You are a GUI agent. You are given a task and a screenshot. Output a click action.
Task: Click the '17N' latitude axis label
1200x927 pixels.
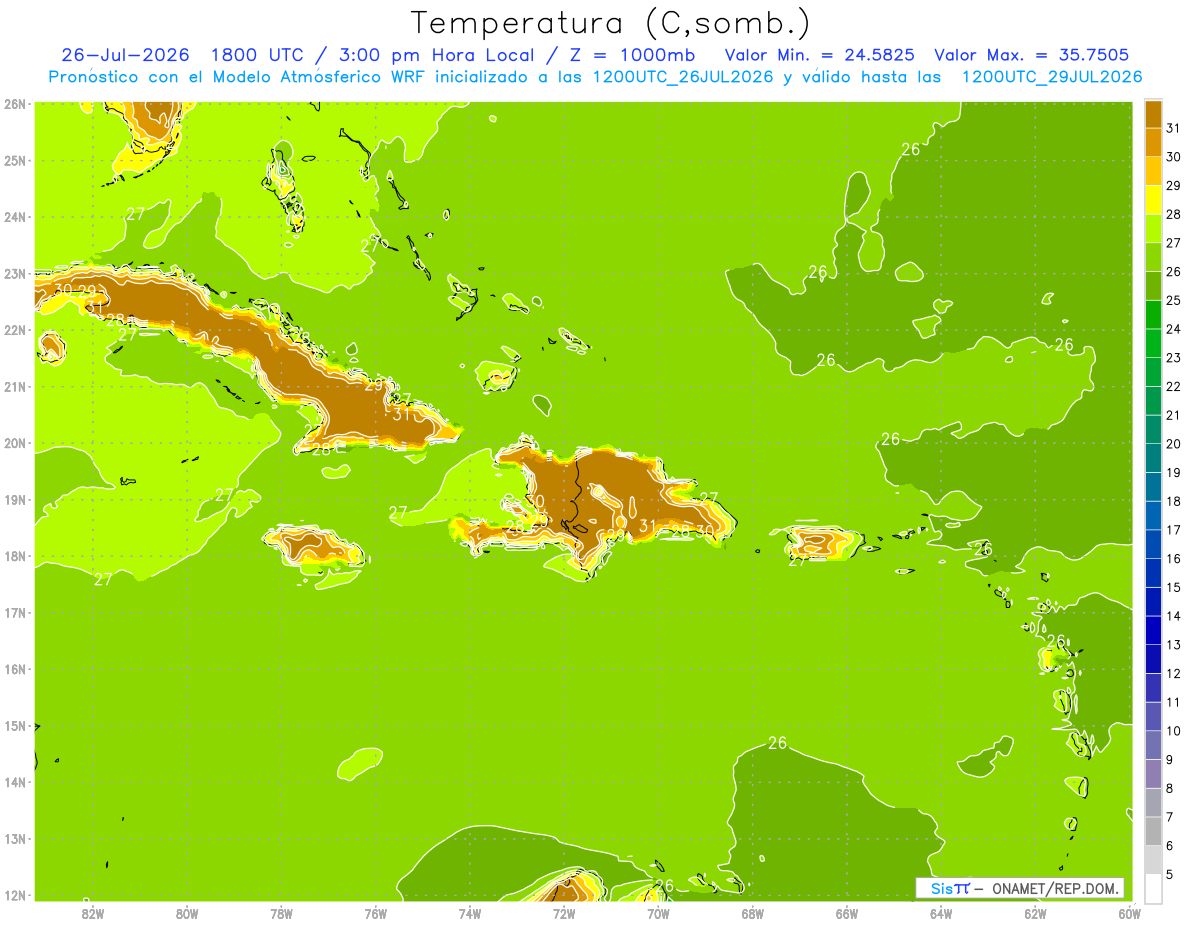(15, 612)
